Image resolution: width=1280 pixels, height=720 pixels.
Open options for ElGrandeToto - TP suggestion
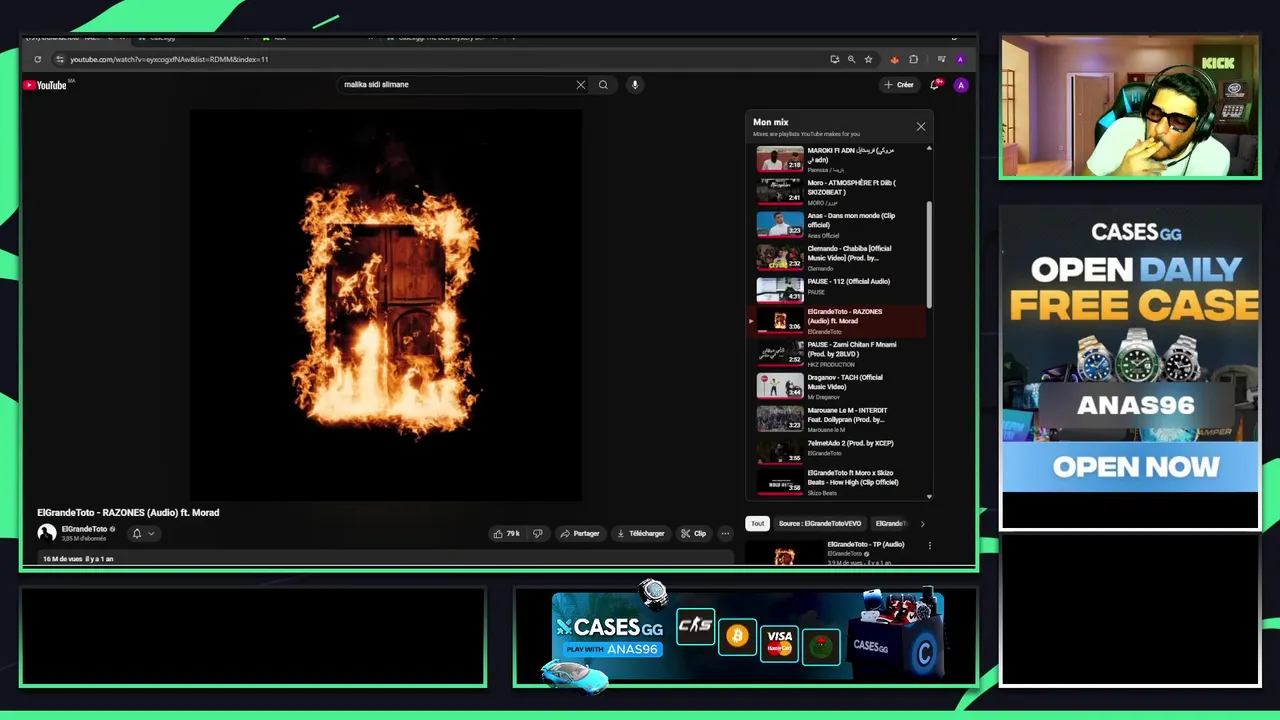point(929,546)
